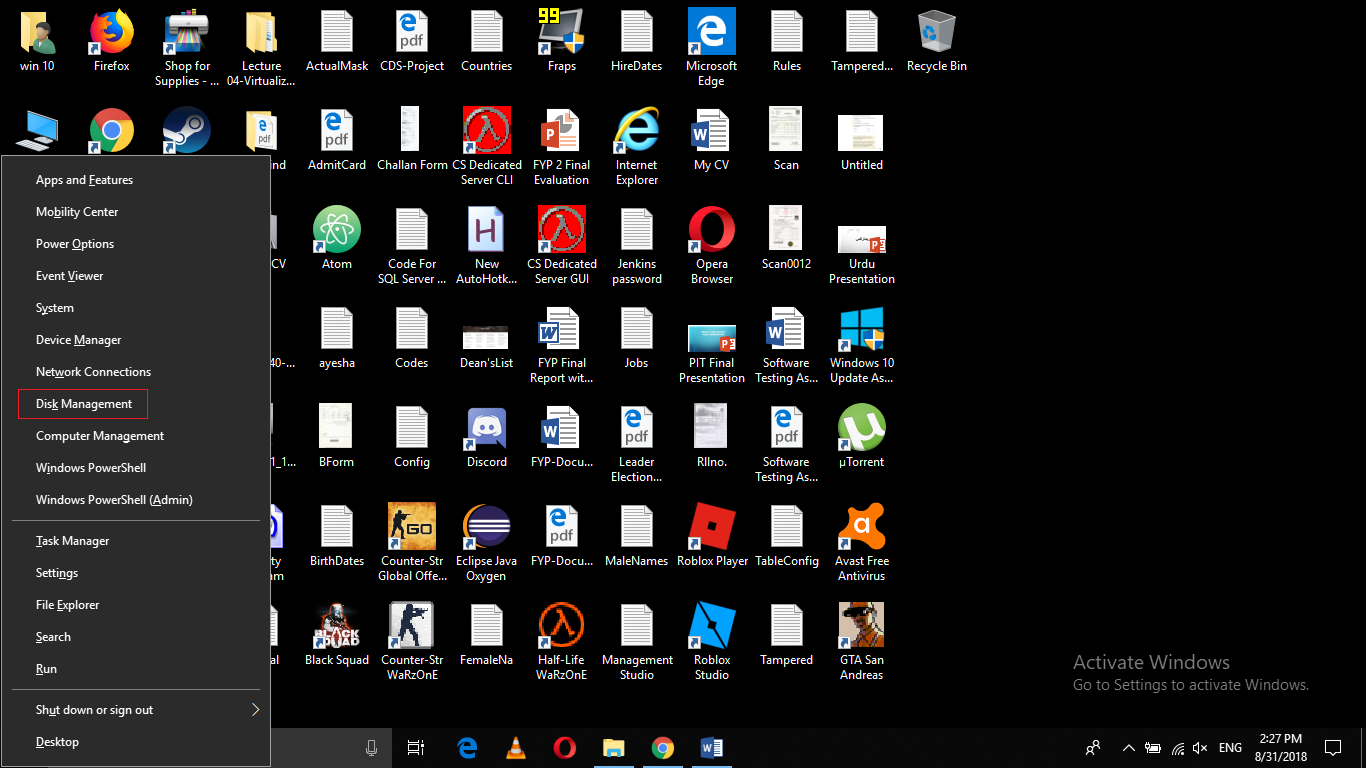This screenshot has width=1366, height=768.
Task: Open the Action Center notifications icon
Action: click(1332, 748)
